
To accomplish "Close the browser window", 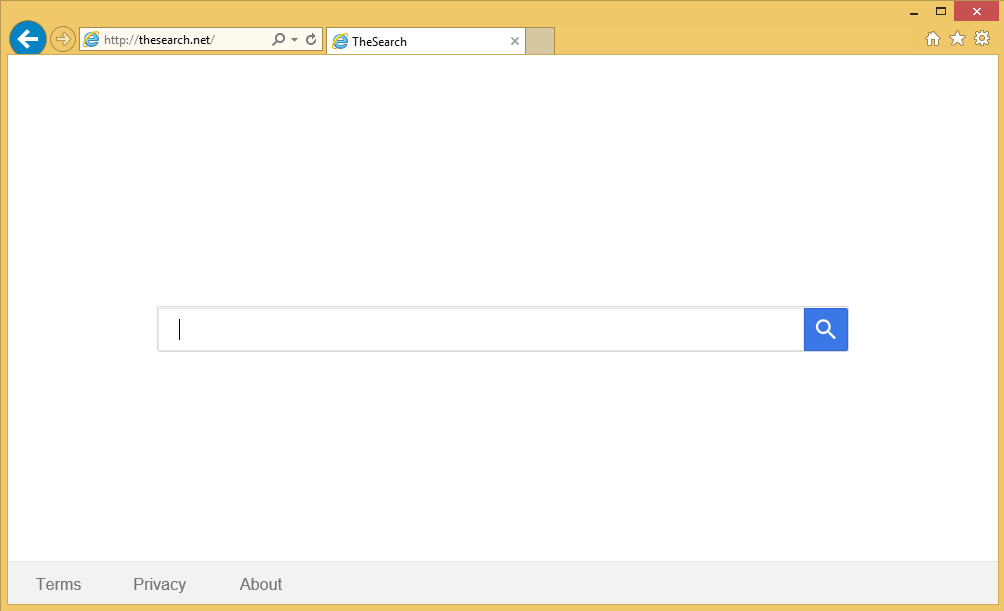I will click(x=976, y=12).
